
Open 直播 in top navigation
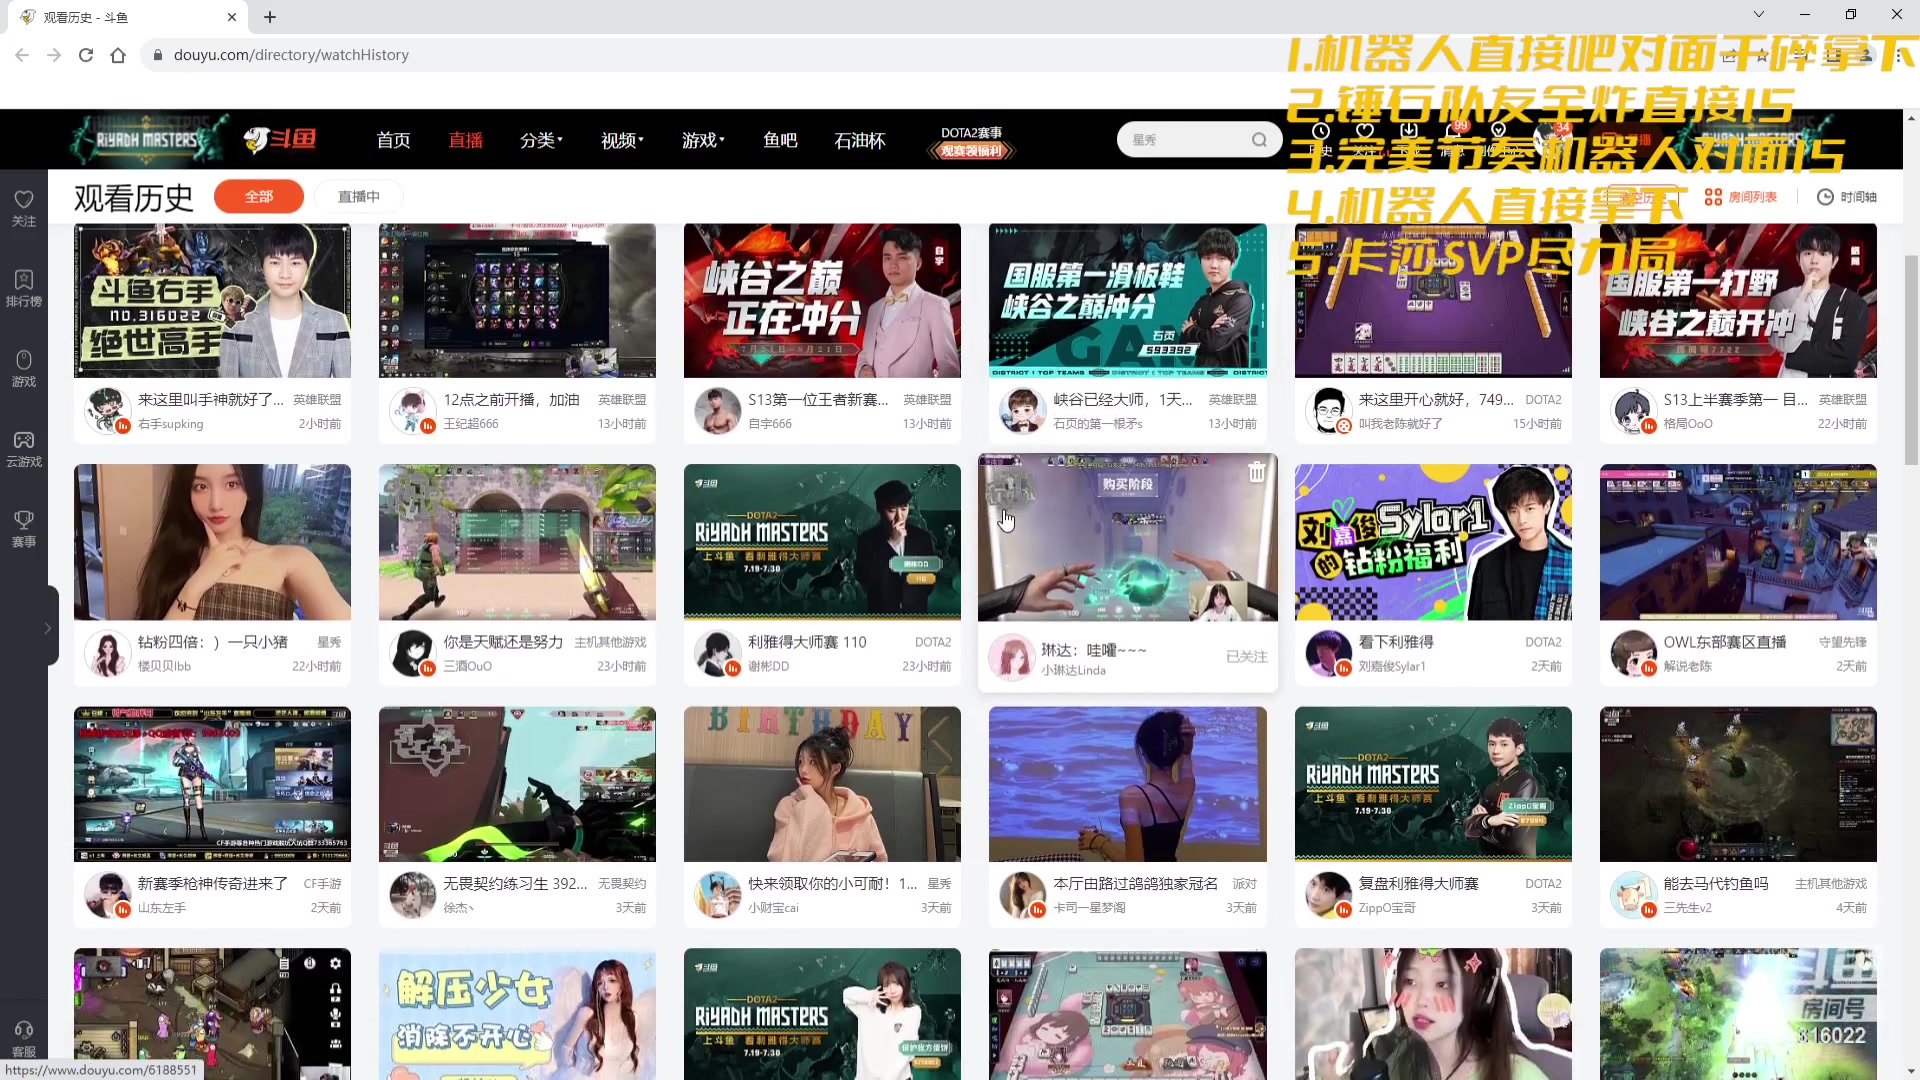[465, 140]
